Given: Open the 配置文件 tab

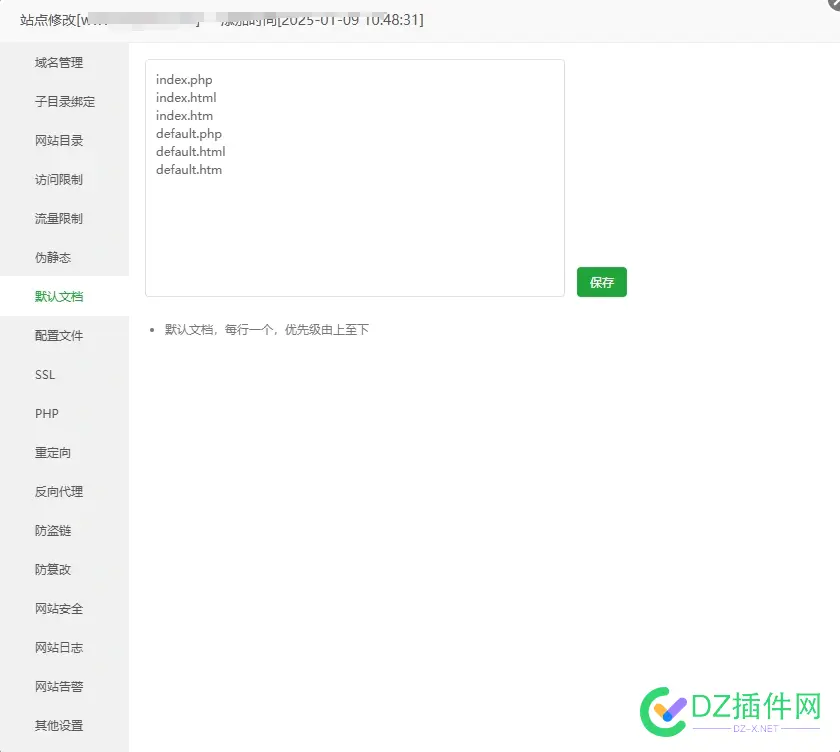Looking at the screenshot, I should point(59,336).
